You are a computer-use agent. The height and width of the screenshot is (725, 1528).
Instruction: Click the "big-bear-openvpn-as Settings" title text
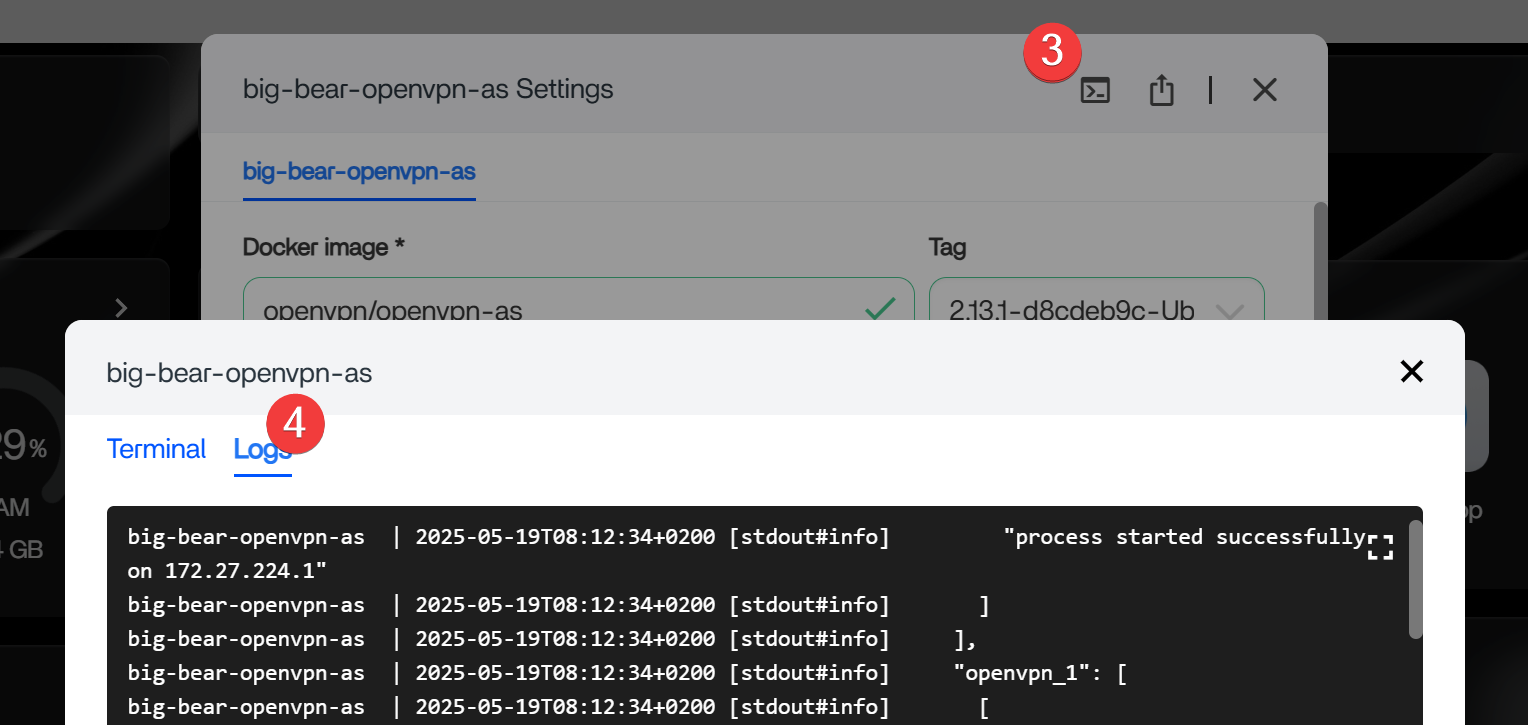point(428,89)
